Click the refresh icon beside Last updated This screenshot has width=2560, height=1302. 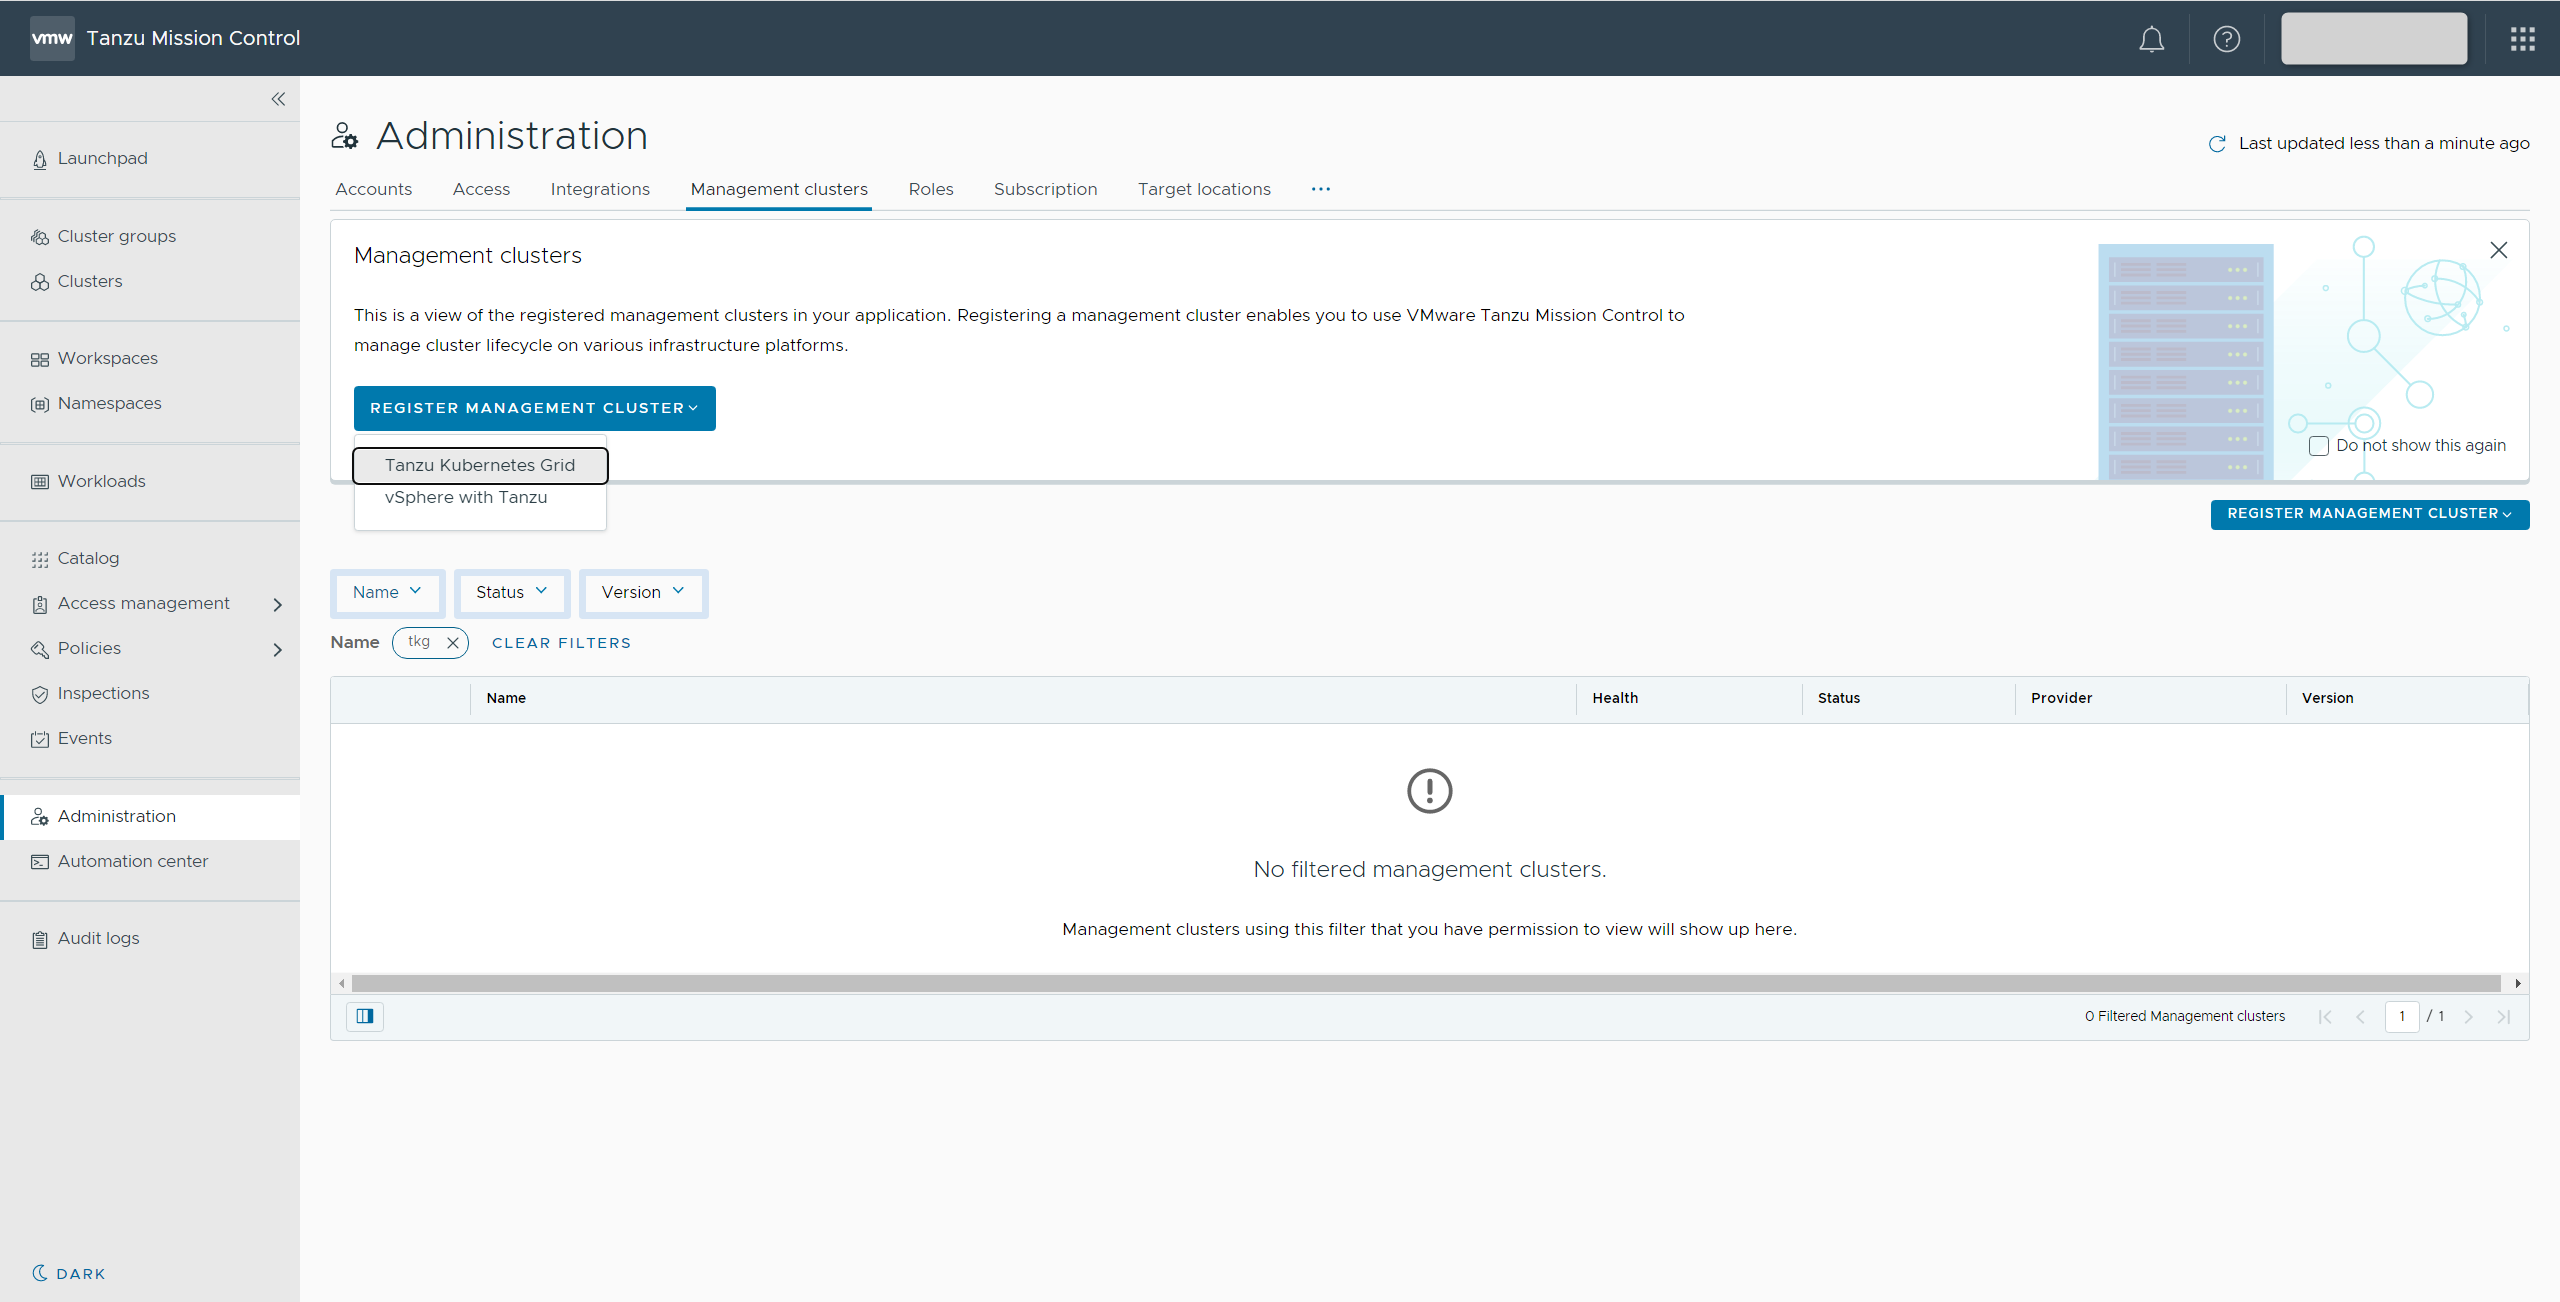coord(2217,144)
